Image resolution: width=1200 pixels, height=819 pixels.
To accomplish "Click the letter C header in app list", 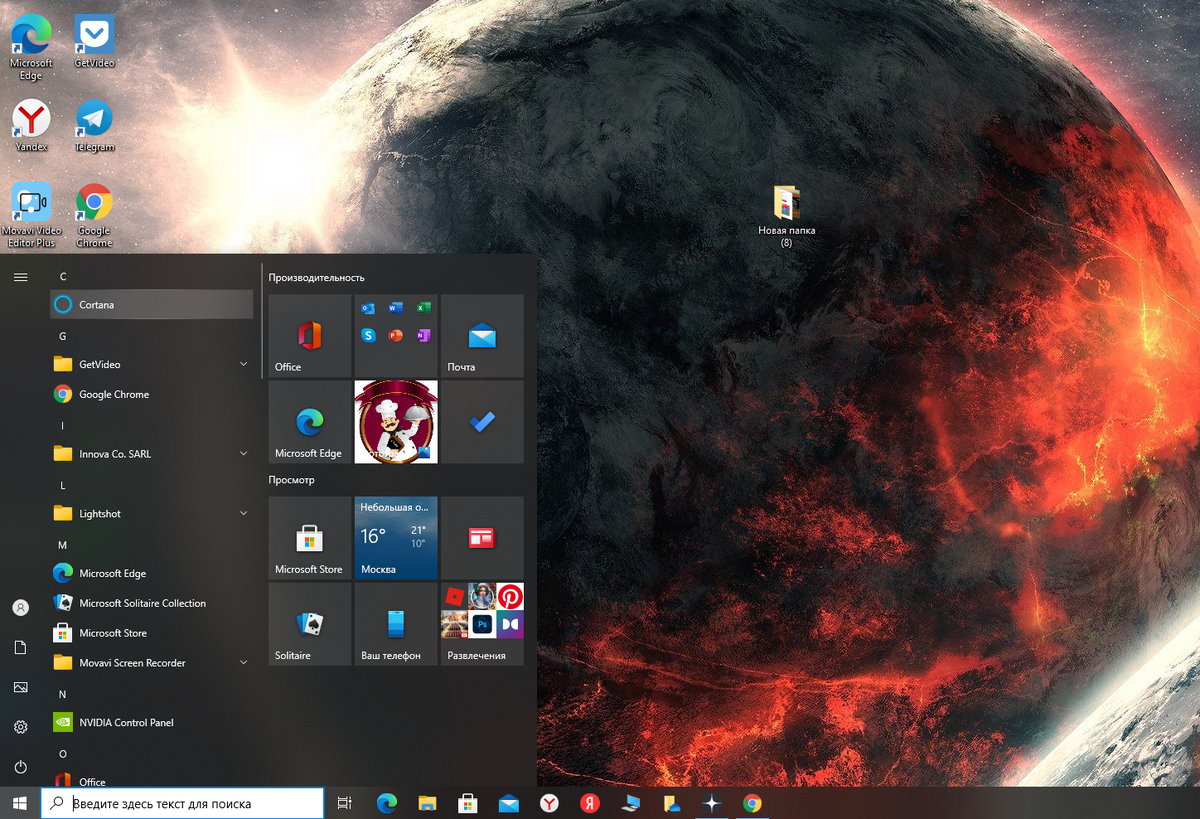I will pyautogui.click(x=63, y=276).
